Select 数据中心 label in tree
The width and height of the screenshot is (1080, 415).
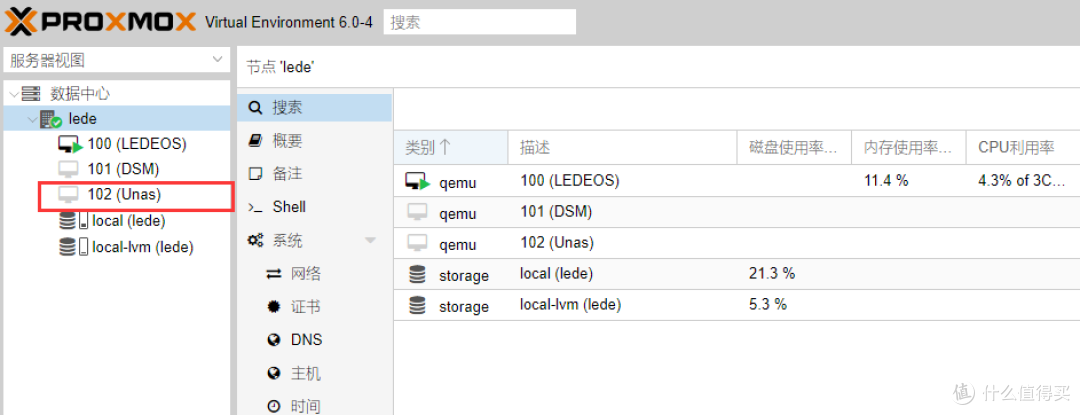(x=80, y=94)
